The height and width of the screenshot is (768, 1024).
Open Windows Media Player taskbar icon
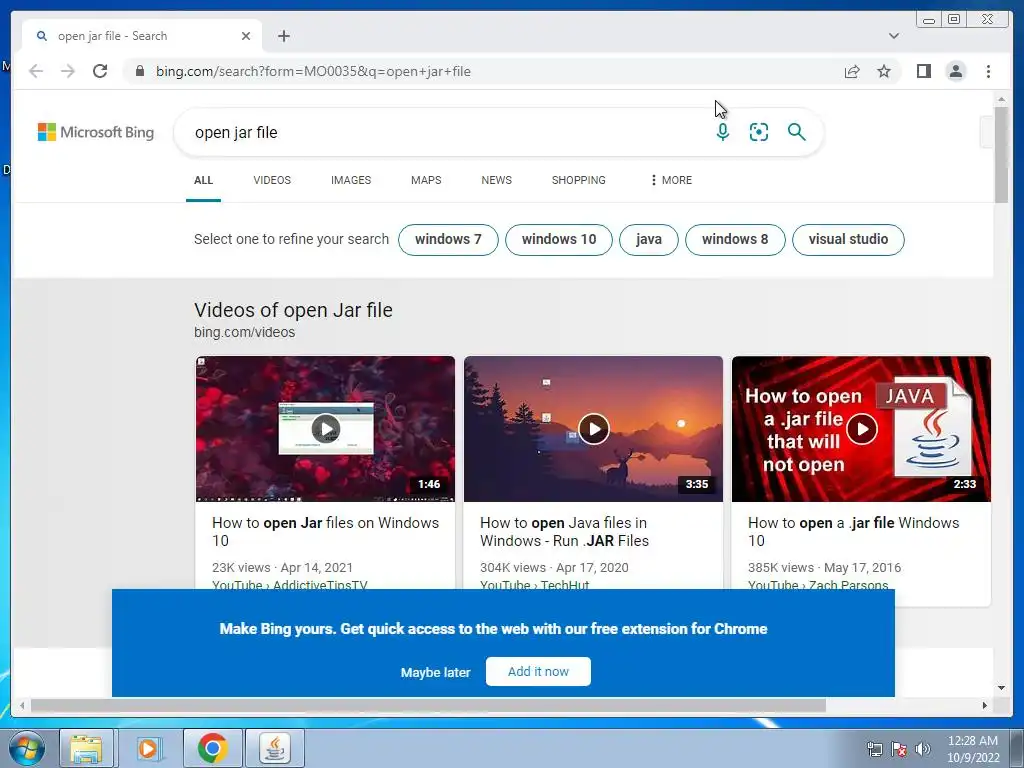coord(148,748)
